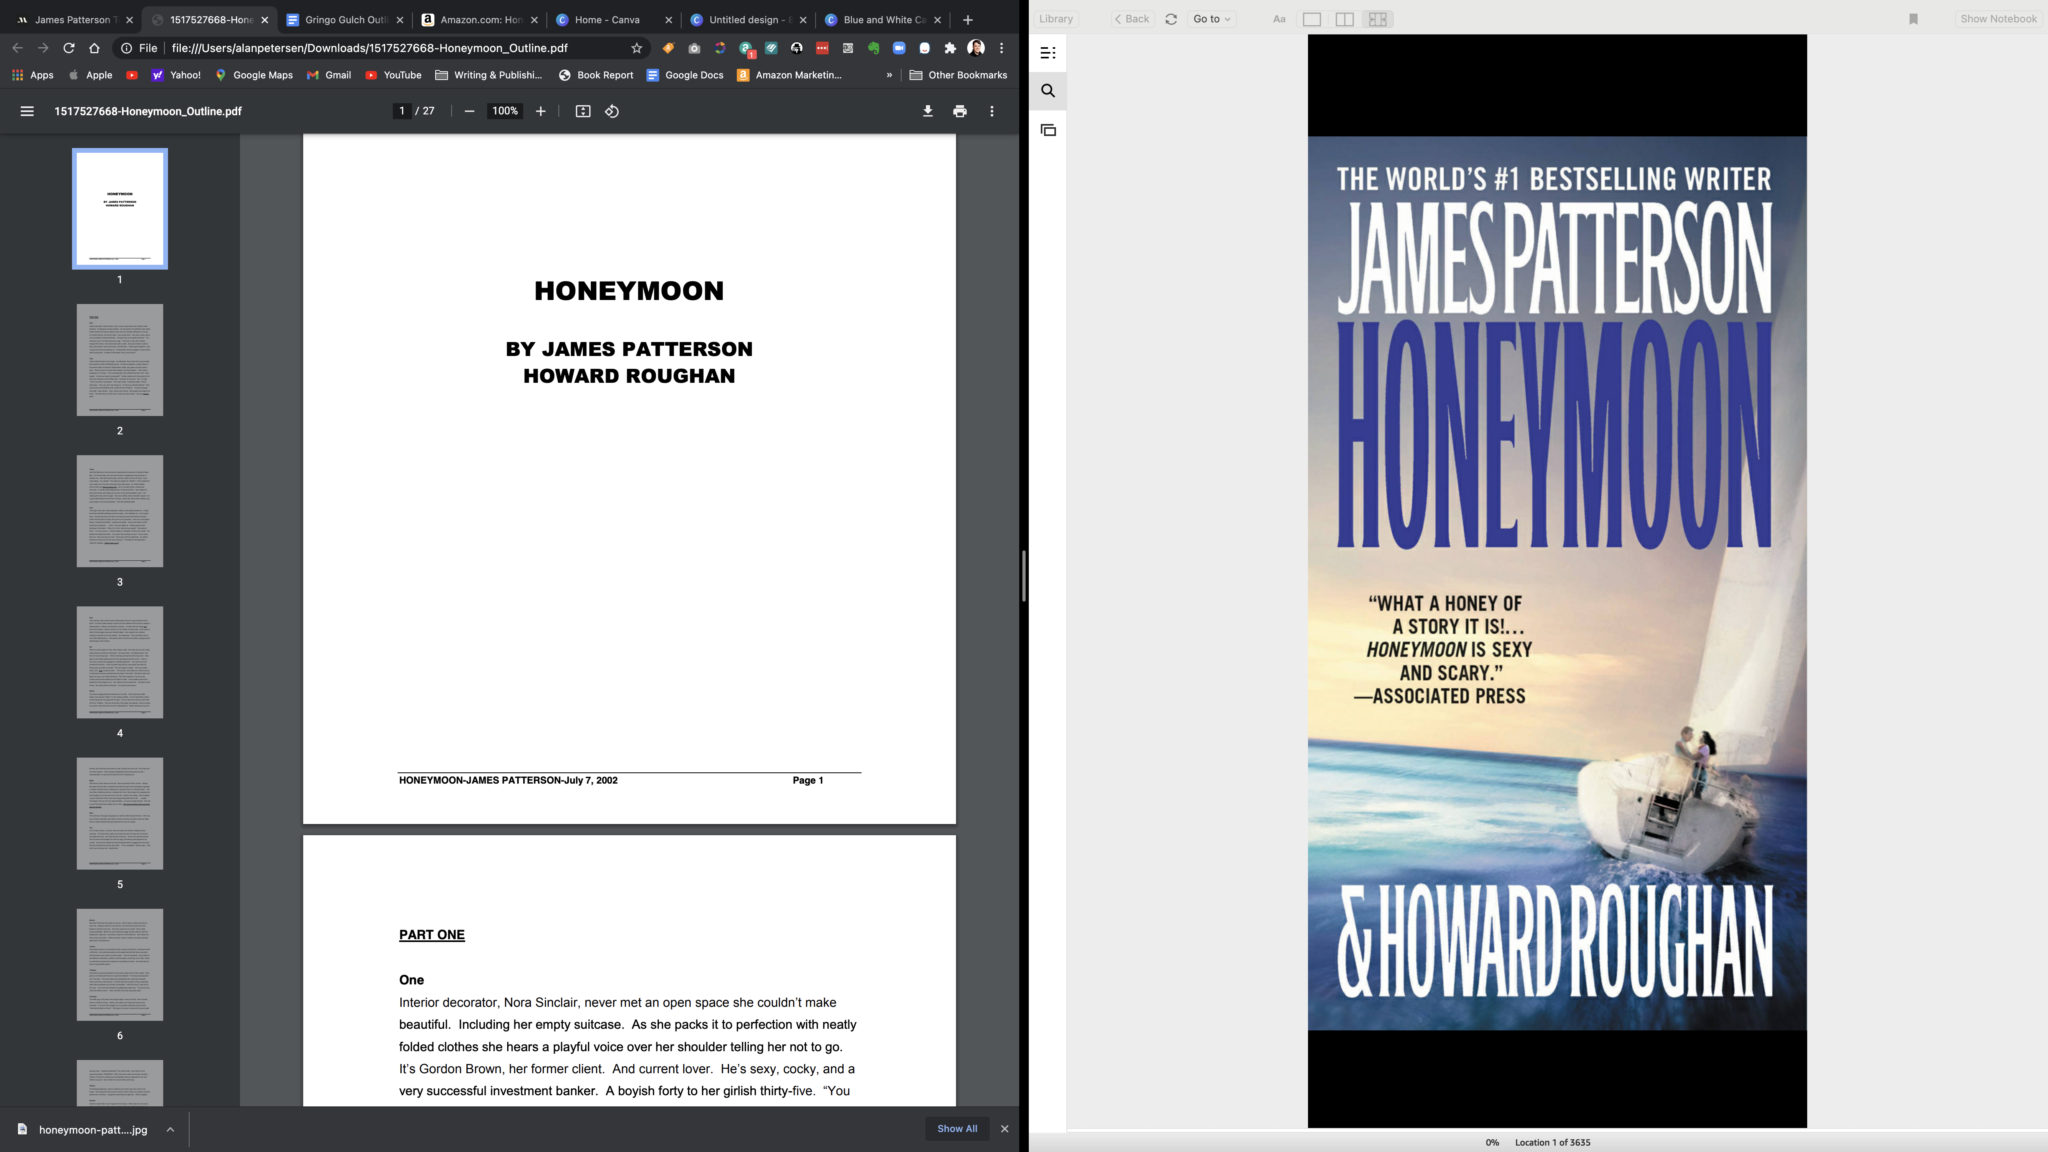Click the Evernote elephant extension icon
Screen dimensions: 2048x1152
pos(874,48)
